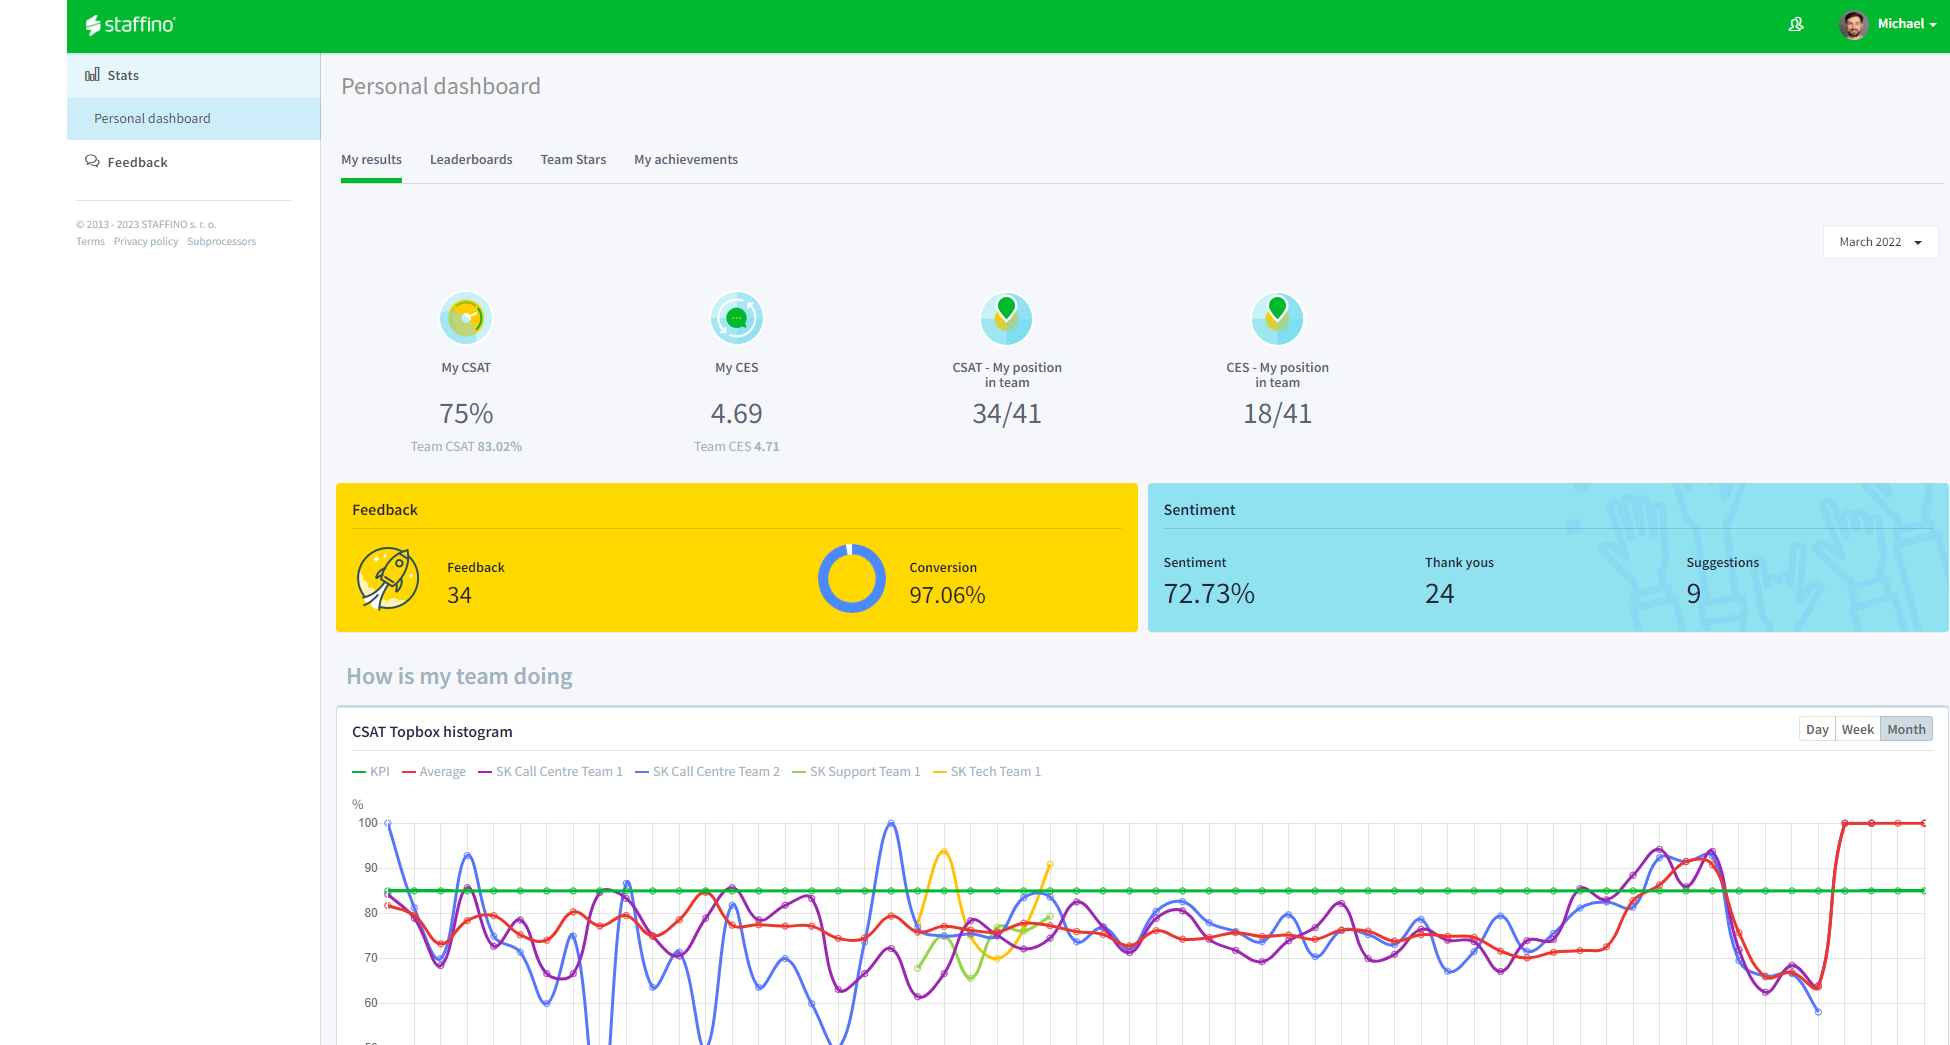Select Personal dashboard in sidebar

click(x=194, y=118)
